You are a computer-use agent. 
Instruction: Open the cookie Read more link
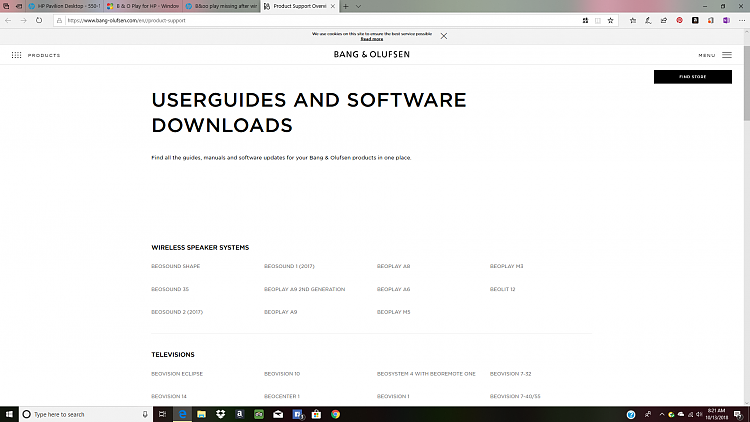coord(372,39)
